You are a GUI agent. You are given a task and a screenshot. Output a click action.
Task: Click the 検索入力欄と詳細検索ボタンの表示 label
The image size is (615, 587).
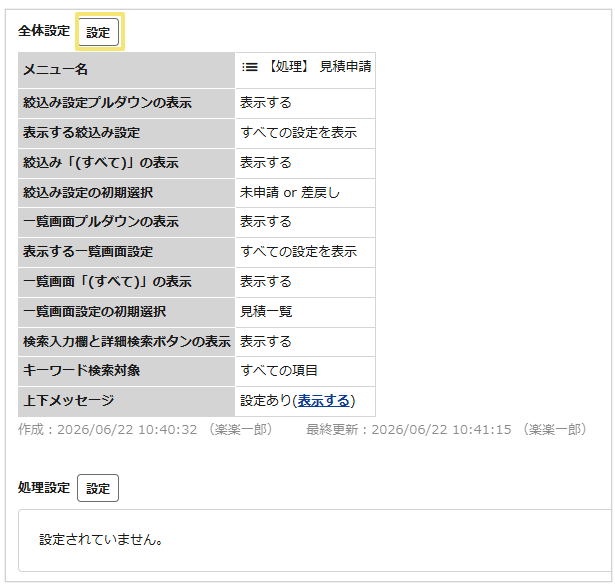coord(127,342)
